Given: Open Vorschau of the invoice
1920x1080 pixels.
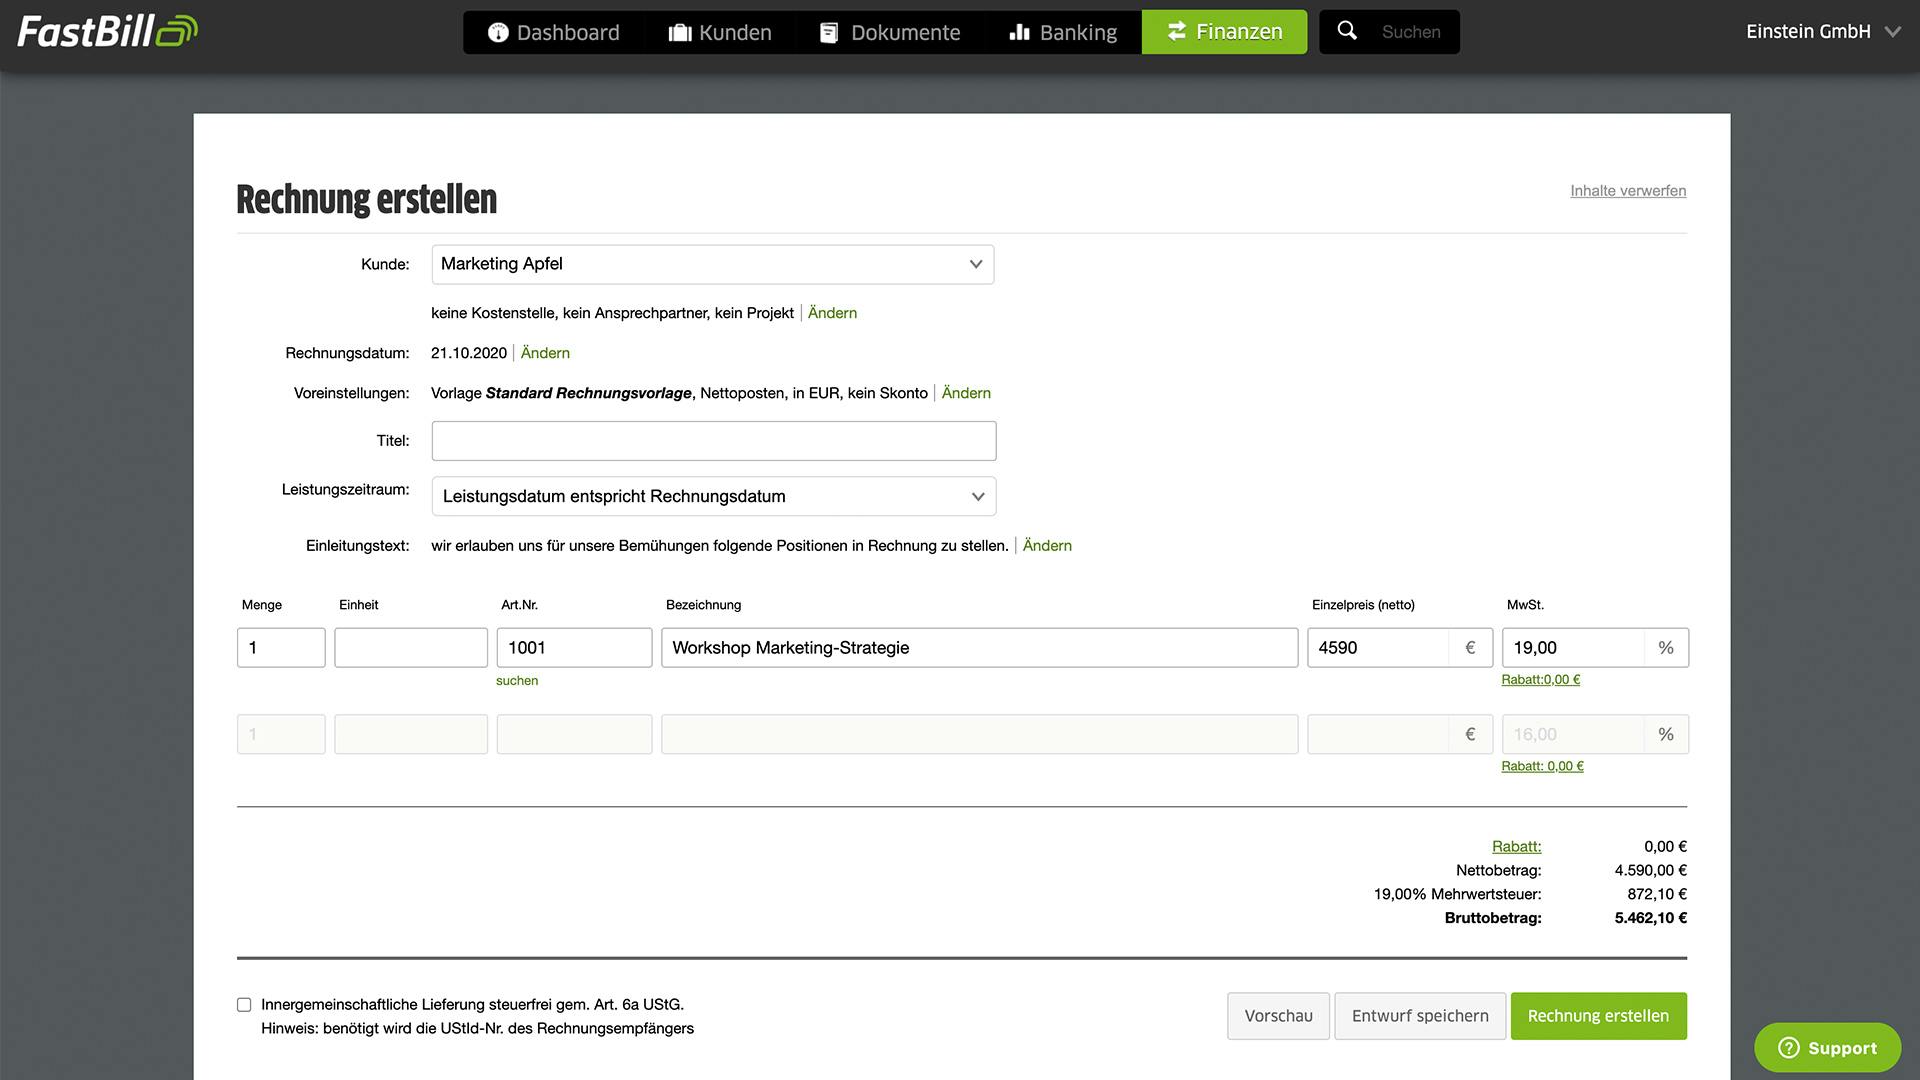Looking at the screenshot, I should coord(1278,1016).
